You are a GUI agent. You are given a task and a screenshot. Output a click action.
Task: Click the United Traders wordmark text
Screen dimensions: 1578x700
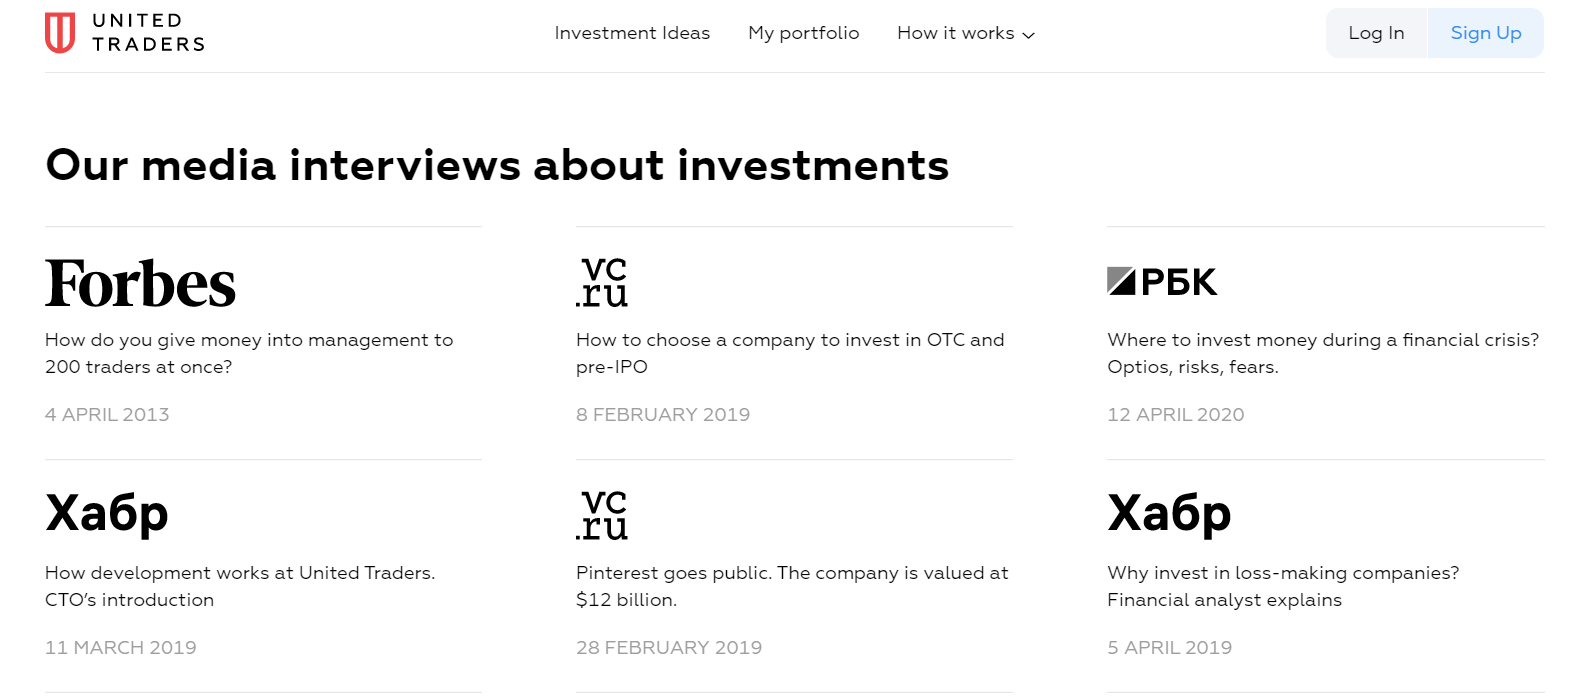(x=148, y=33)
